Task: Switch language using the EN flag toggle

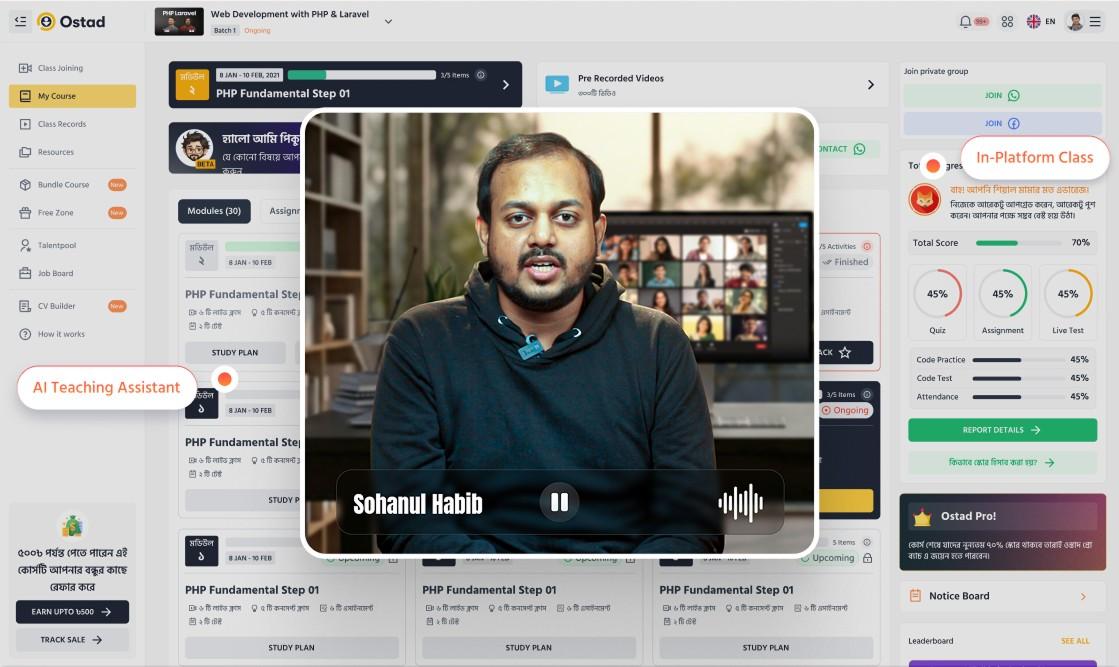Action: pos(1041,21)
